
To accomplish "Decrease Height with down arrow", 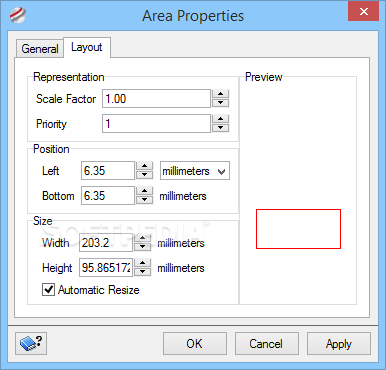I will point(143,272).
